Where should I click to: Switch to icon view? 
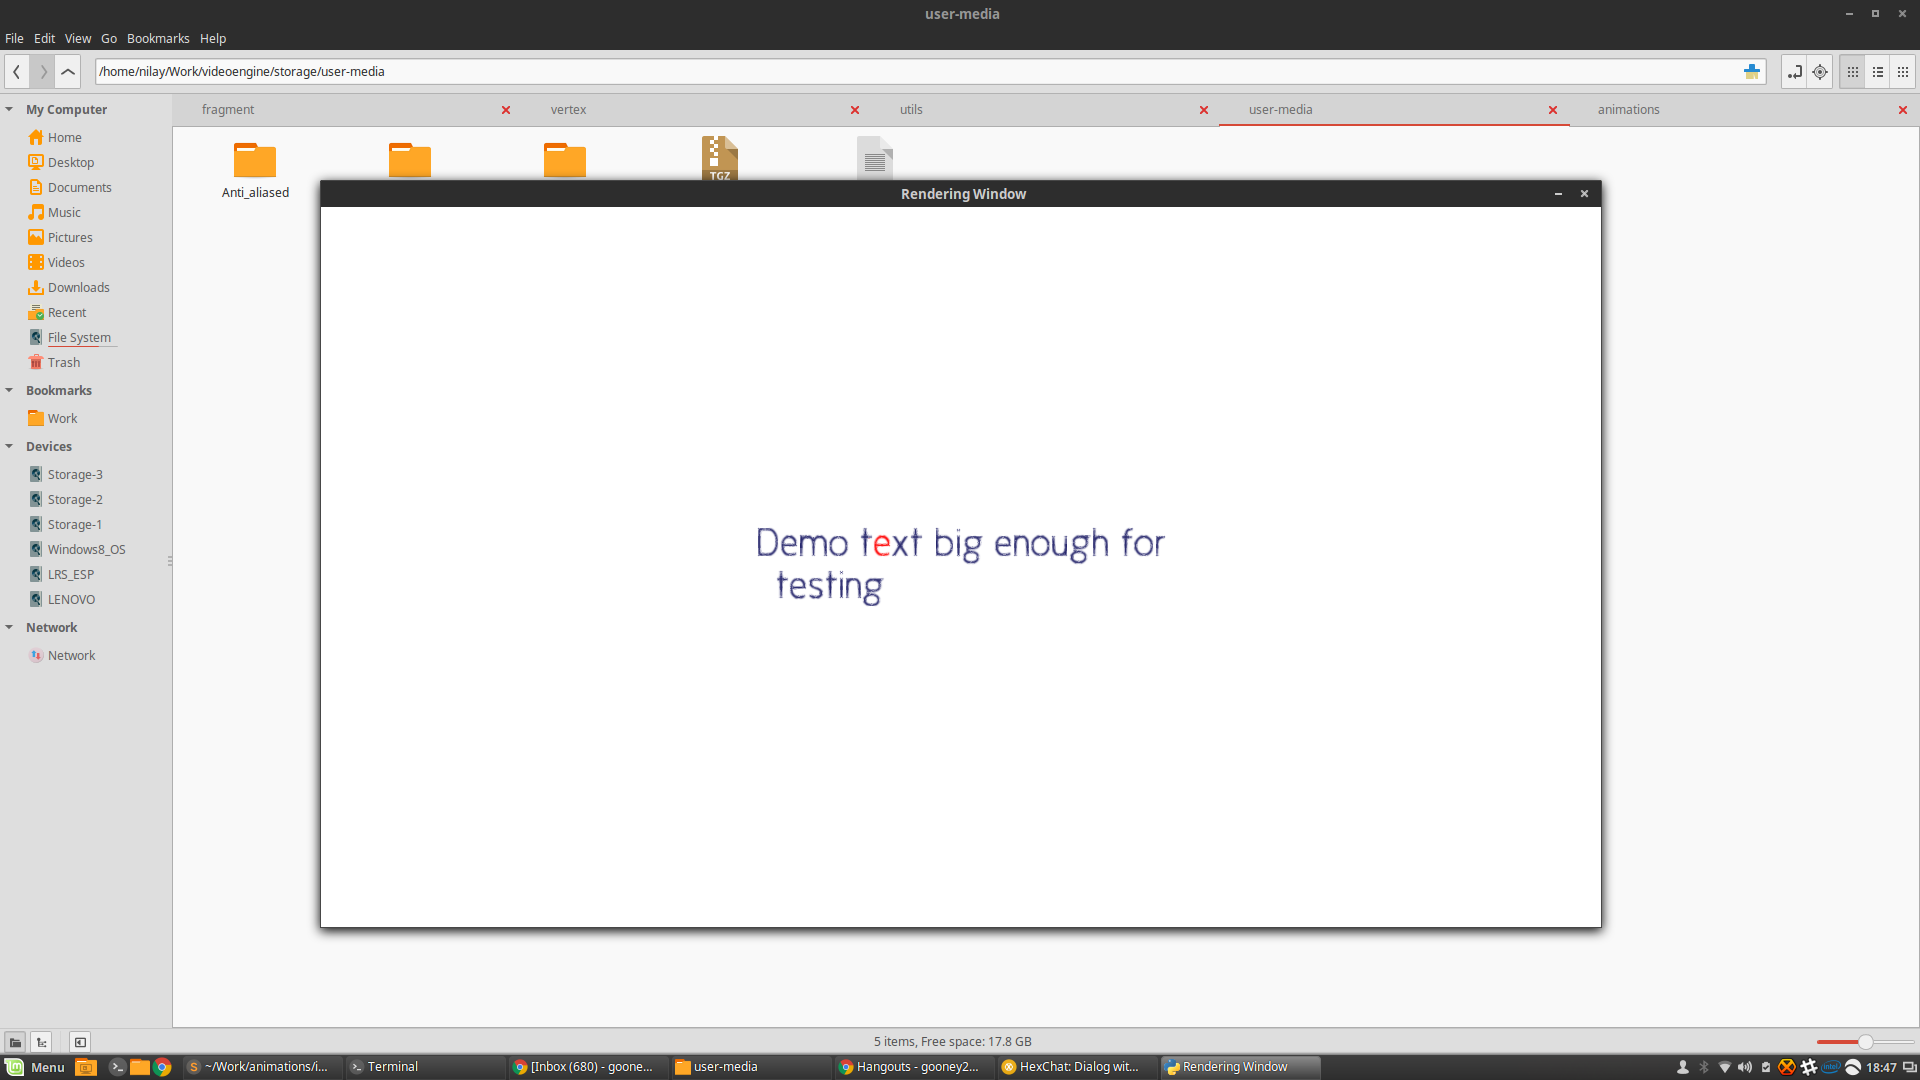tap(1853, 72)
